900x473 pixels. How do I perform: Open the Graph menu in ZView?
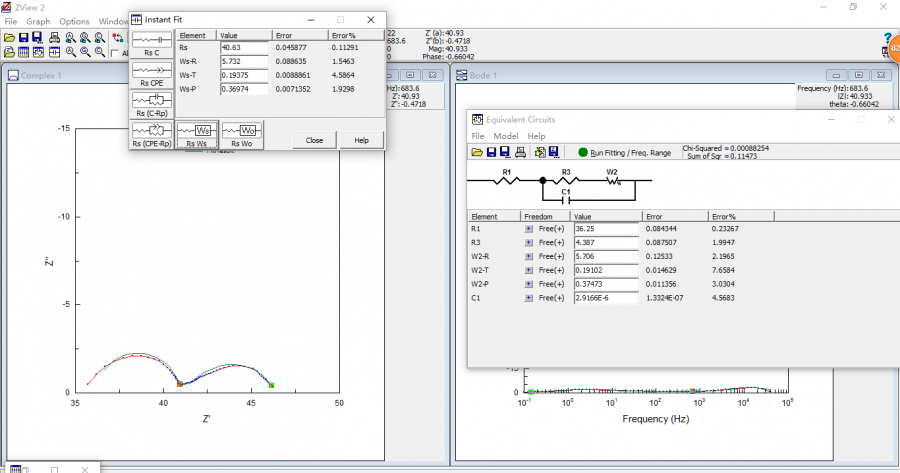(x=38, y=21)
